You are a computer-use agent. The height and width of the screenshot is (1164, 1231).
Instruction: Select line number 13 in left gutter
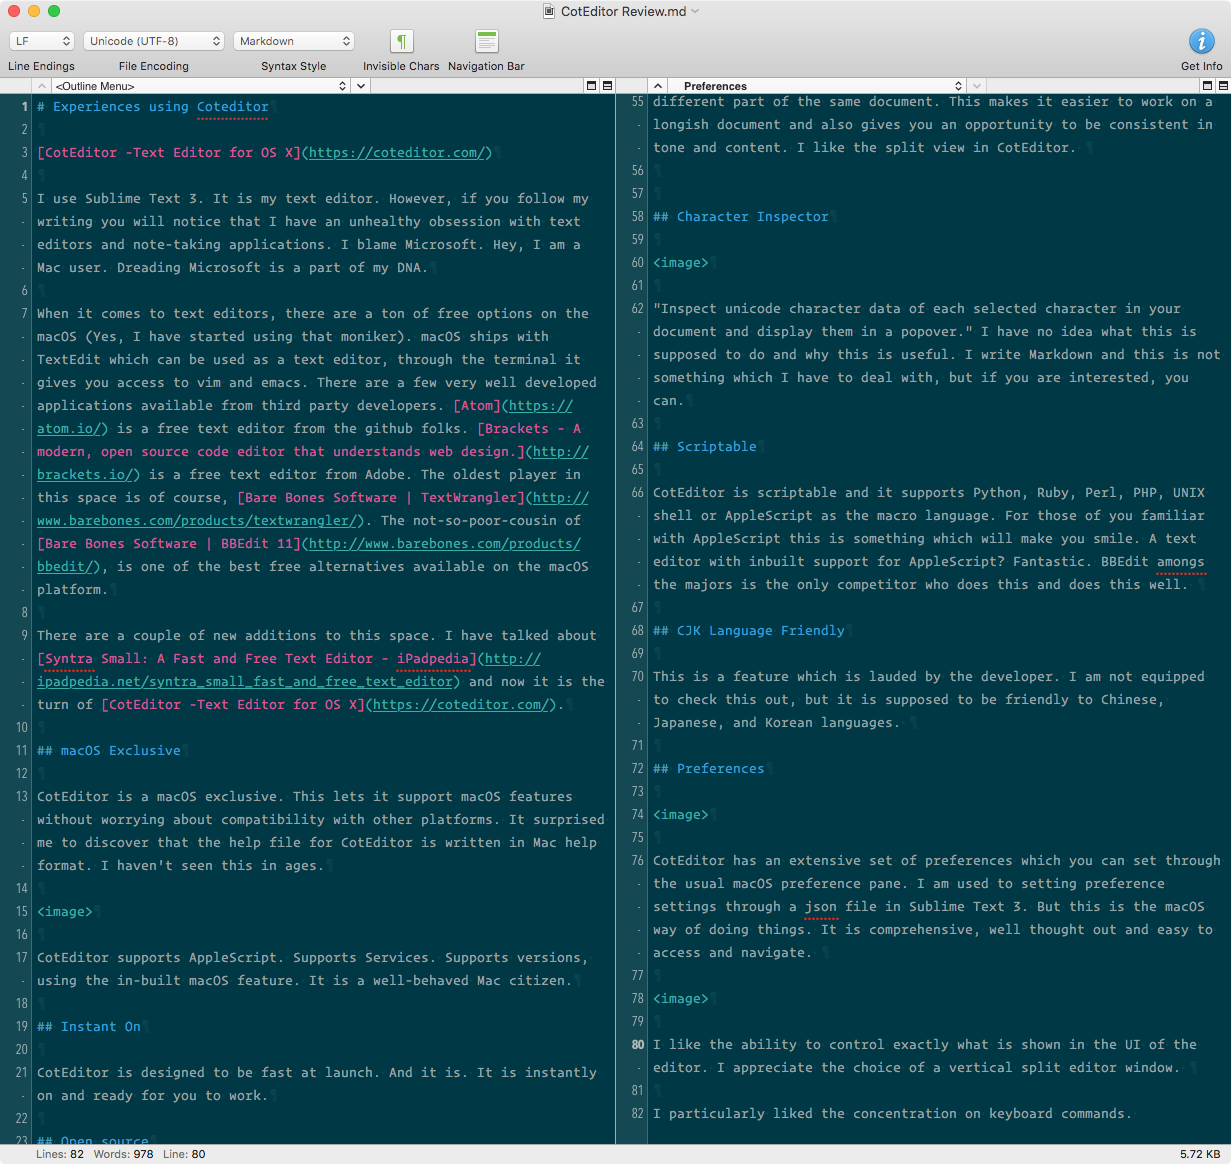point(22,797)
